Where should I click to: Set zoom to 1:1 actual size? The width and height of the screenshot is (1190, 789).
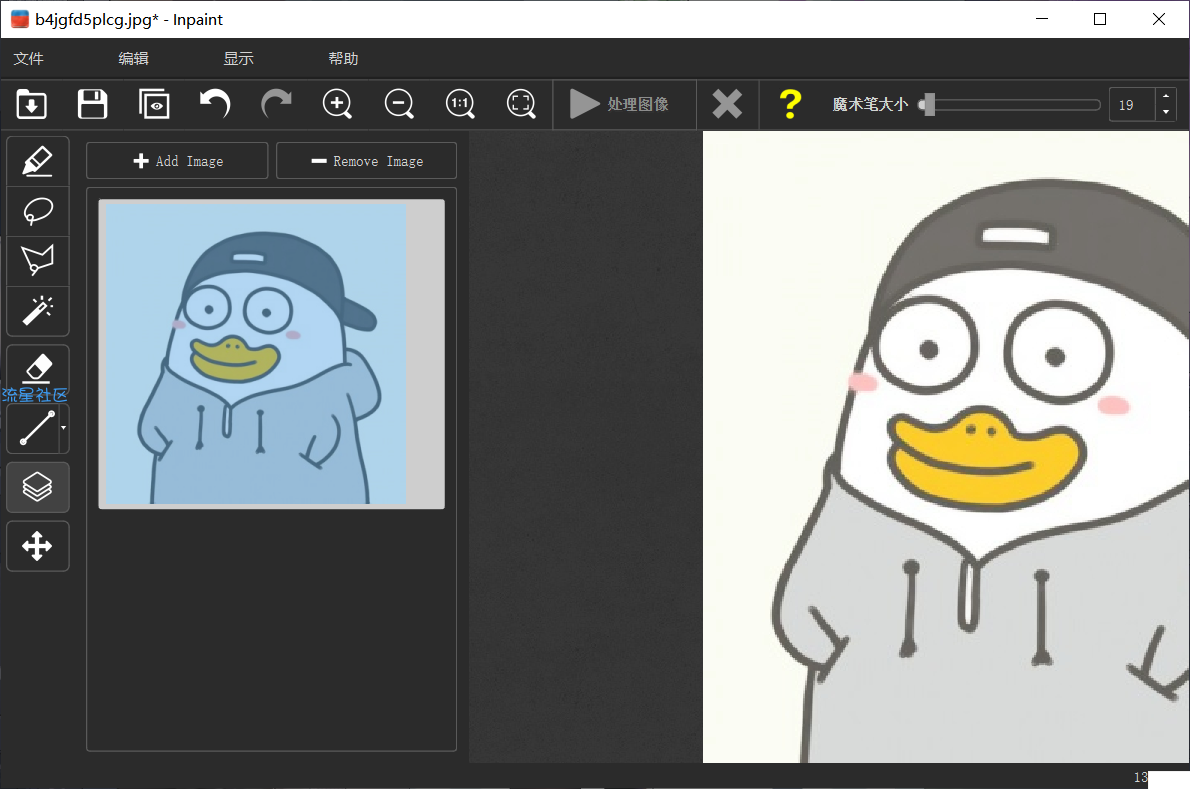click(x=460, y=104)
